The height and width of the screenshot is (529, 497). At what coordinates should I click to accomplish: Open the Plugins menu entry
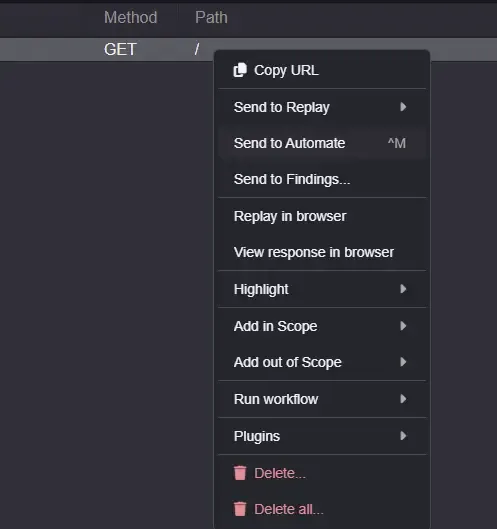322,436
